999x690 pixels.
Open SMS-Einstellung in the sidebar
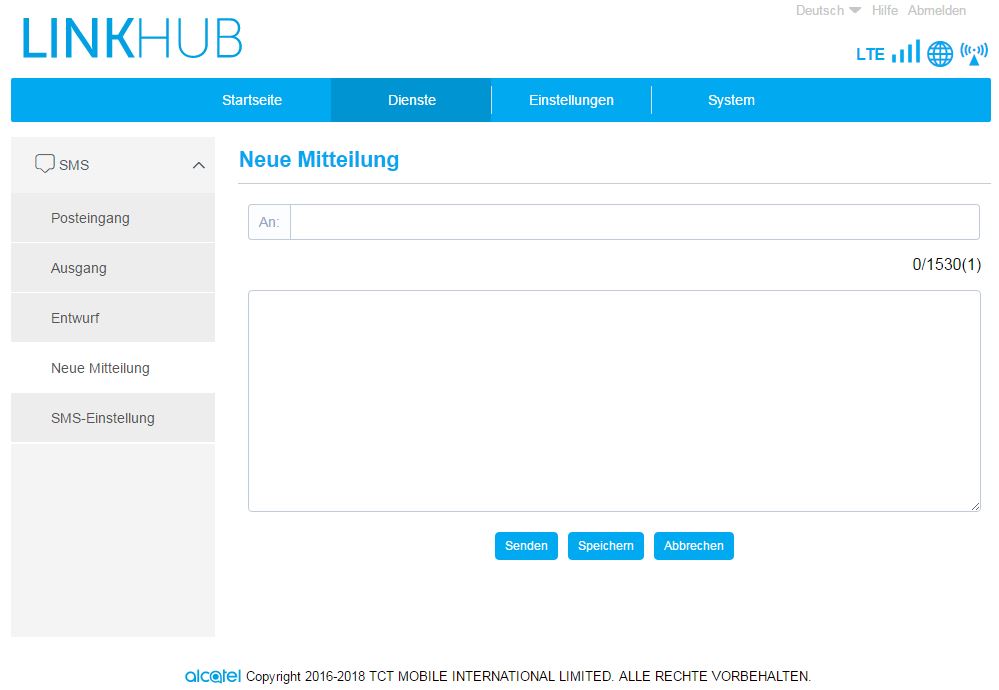pyautogui.click(x=103, y=418)
